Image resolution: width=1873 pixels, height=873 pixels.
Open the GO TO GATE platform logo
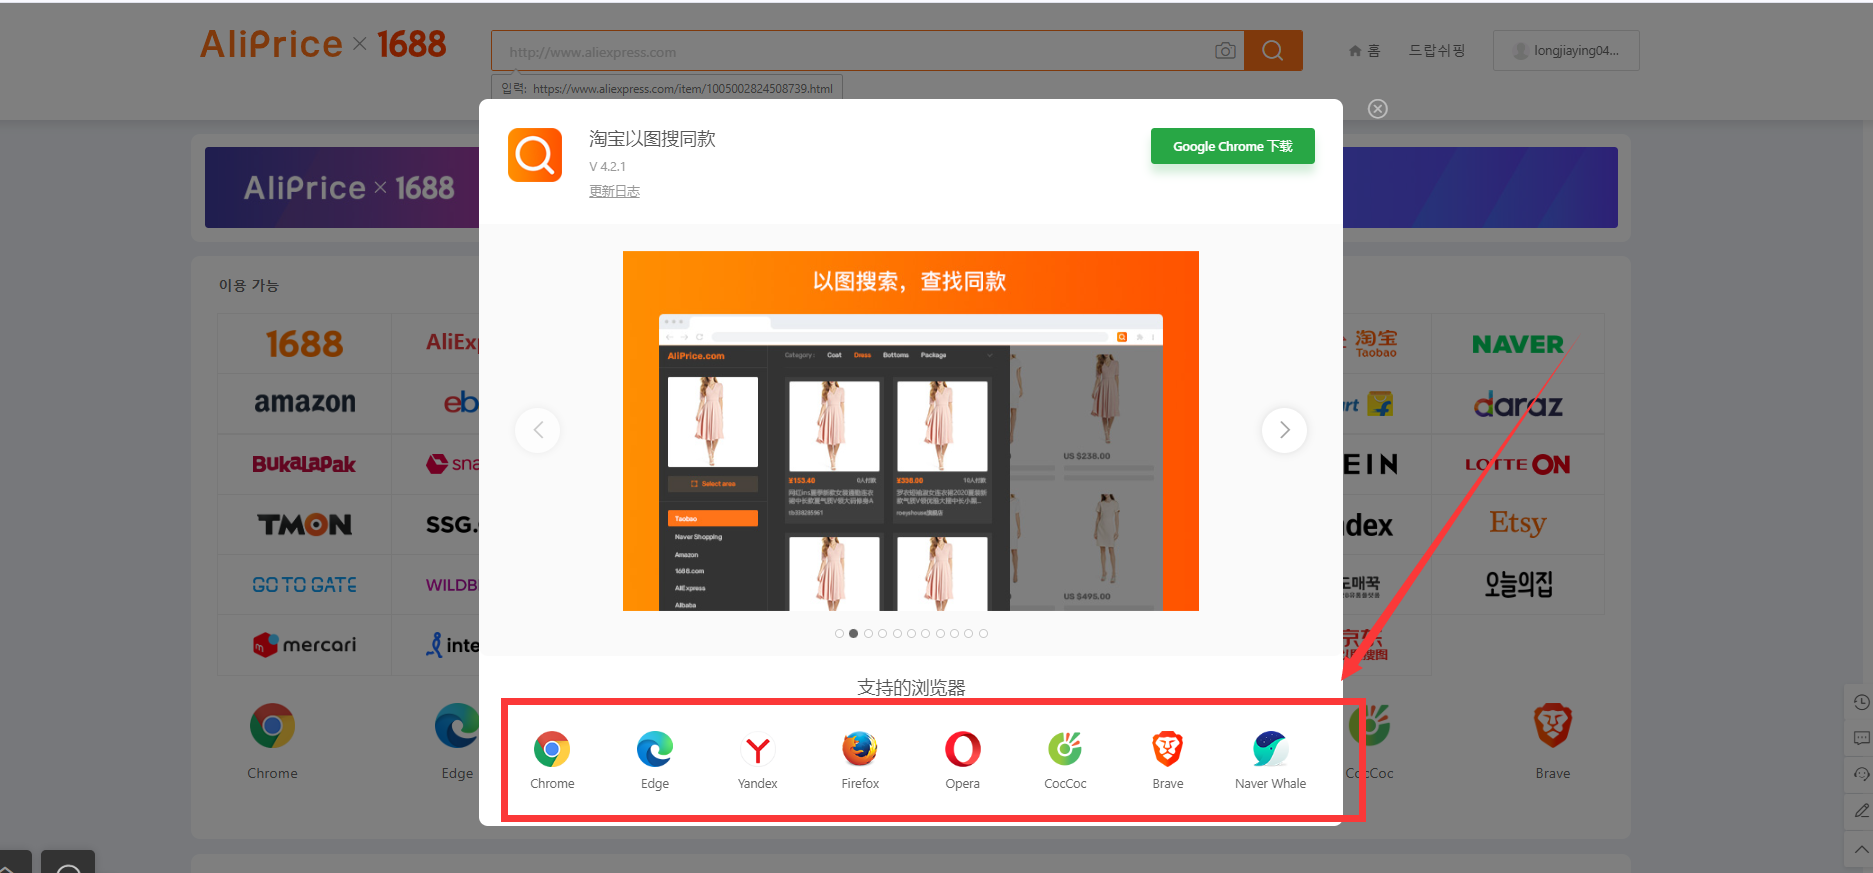tap(305, 584)
